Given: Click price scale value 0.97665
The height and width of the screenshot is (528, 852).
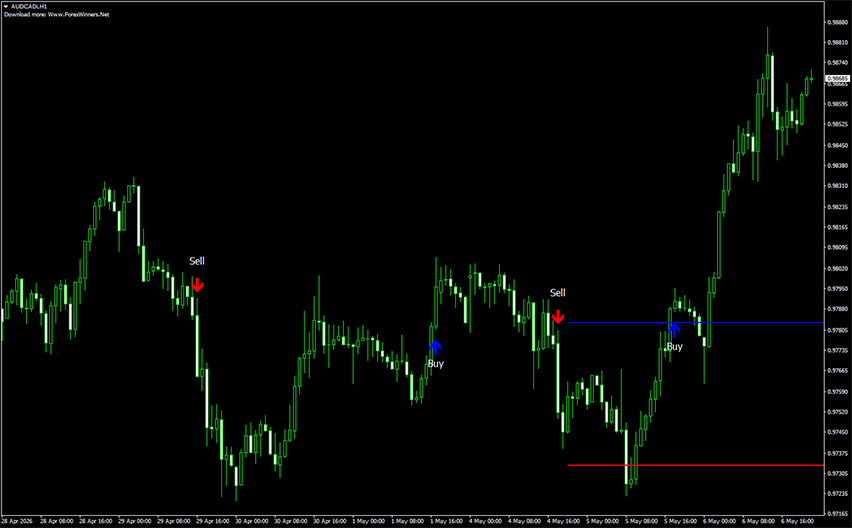Looking at the screenshot, I should pyautogui.click(x=838, y=370).
